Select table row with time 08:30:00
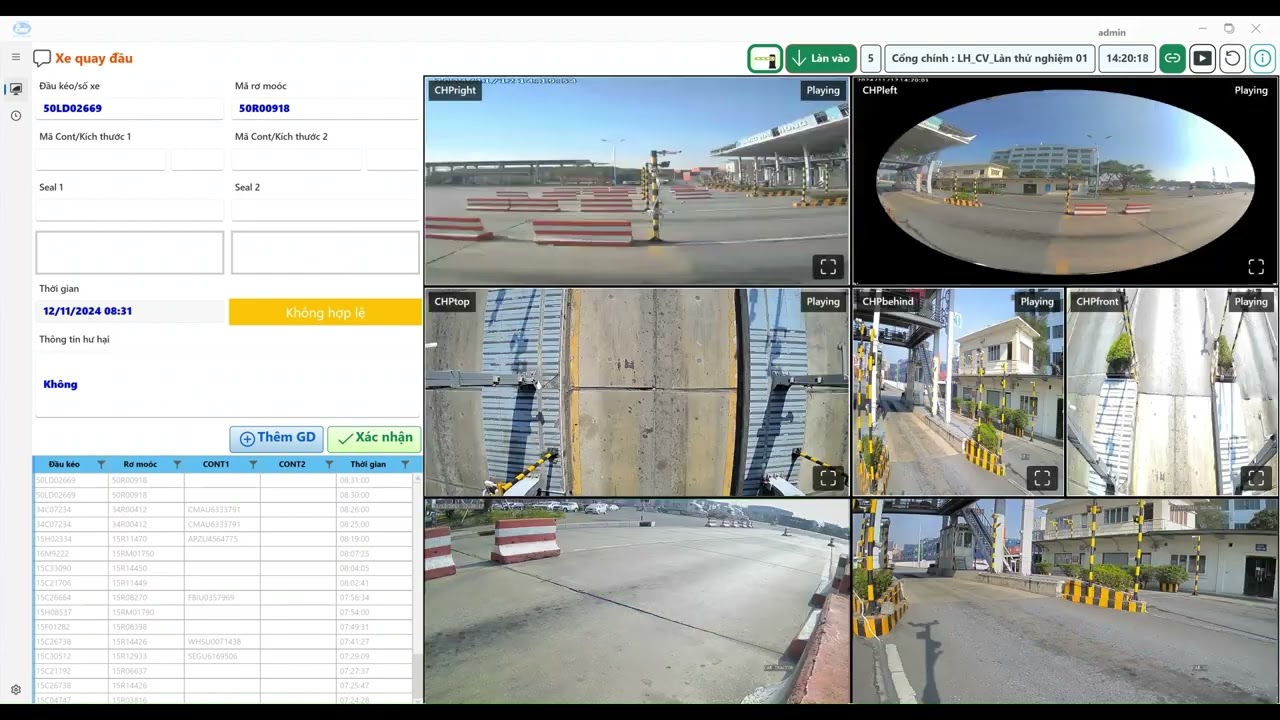 click(x=222, y=495)
